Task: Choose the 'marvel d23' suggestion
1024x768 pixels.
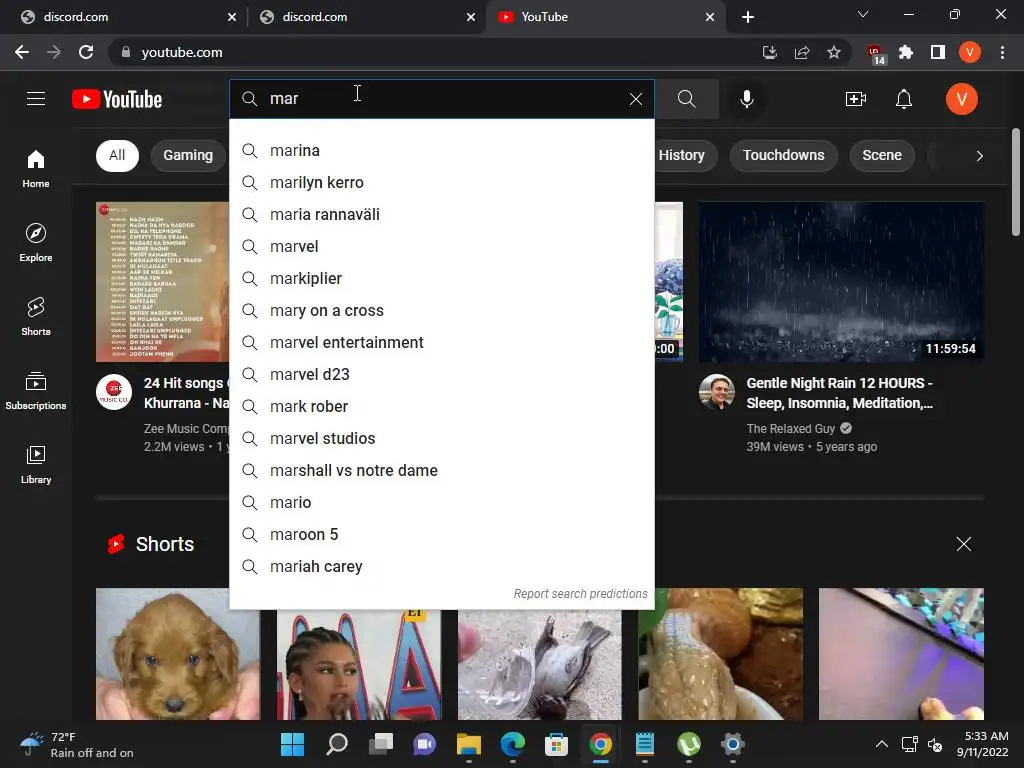Action: pos(442,374)
